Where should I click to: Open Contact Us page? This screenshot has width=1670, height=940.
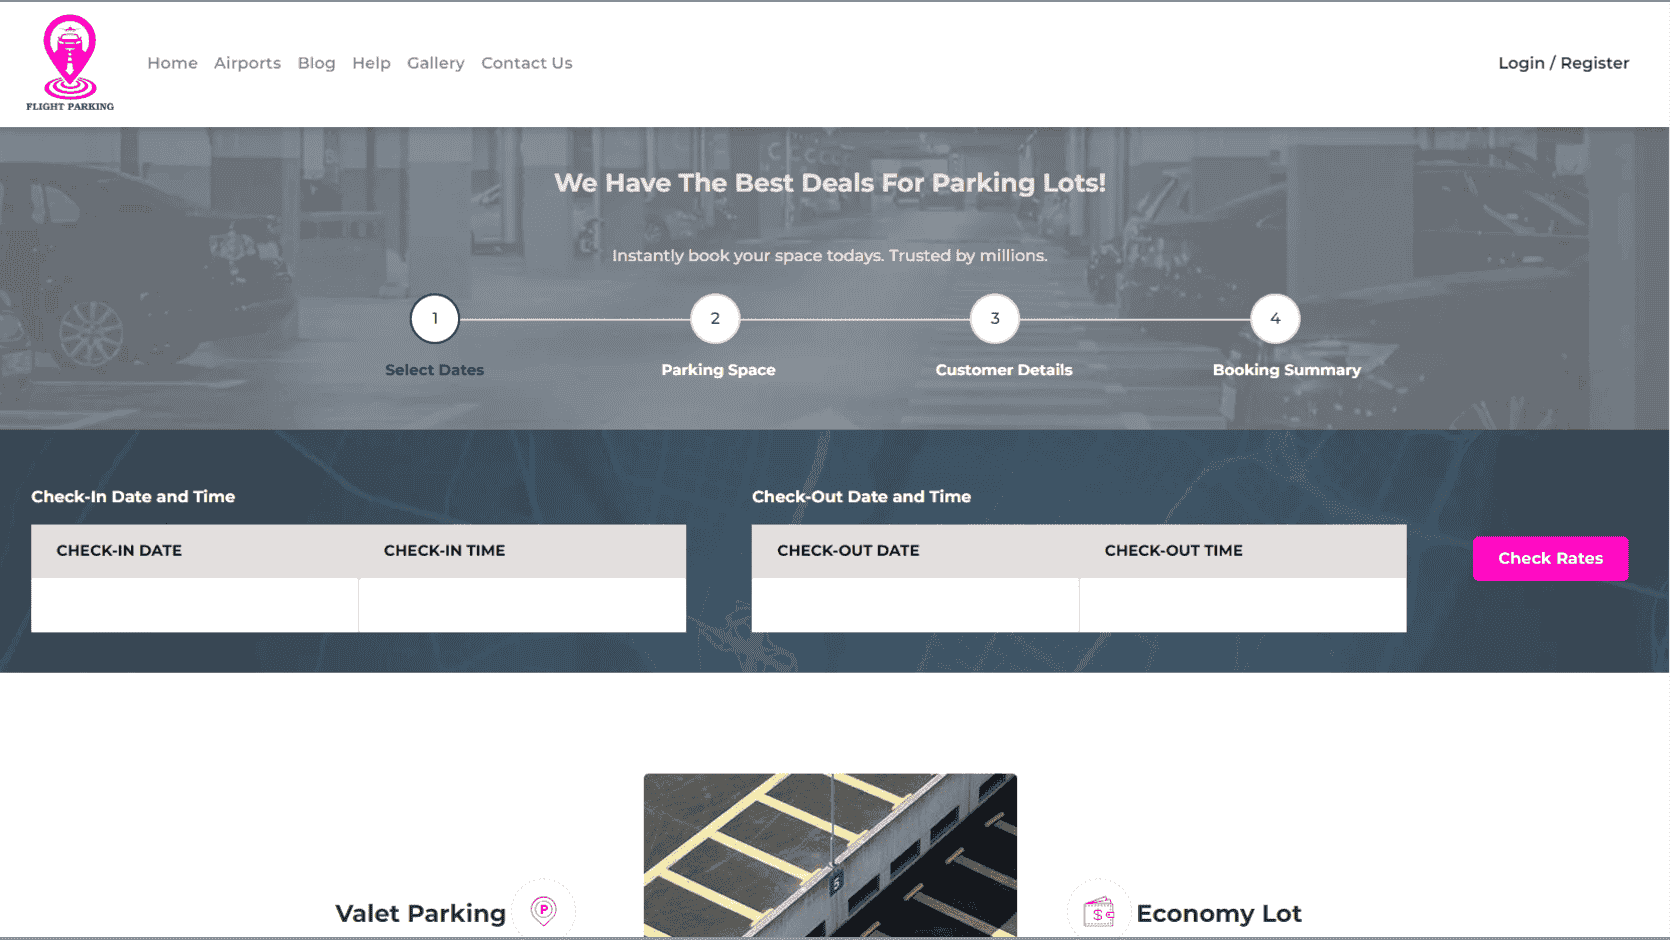pyautogui.click(x=527, y=63)
